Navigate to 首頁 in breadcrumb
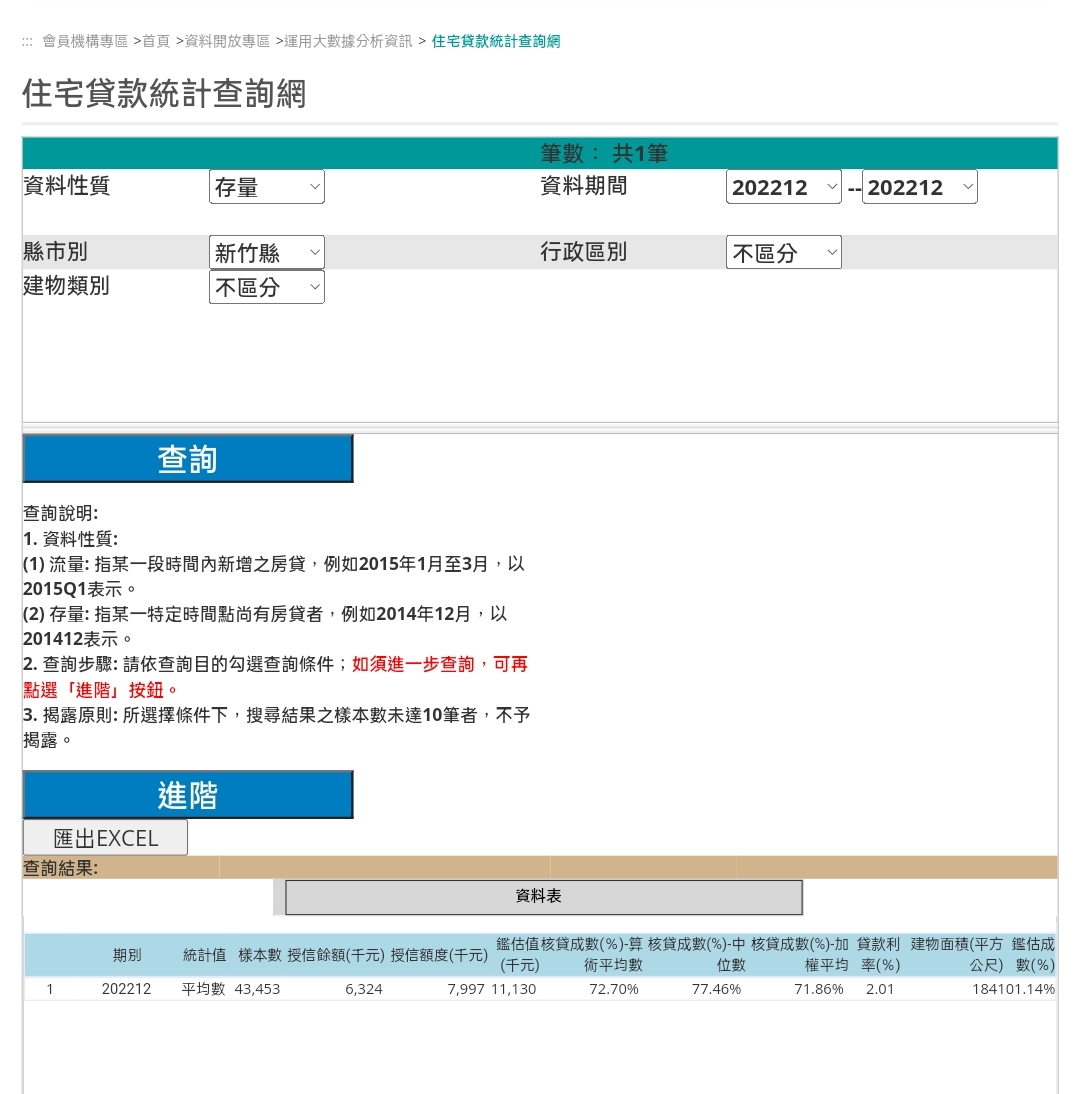1080x1094 pixels. (x=156, y=41)
